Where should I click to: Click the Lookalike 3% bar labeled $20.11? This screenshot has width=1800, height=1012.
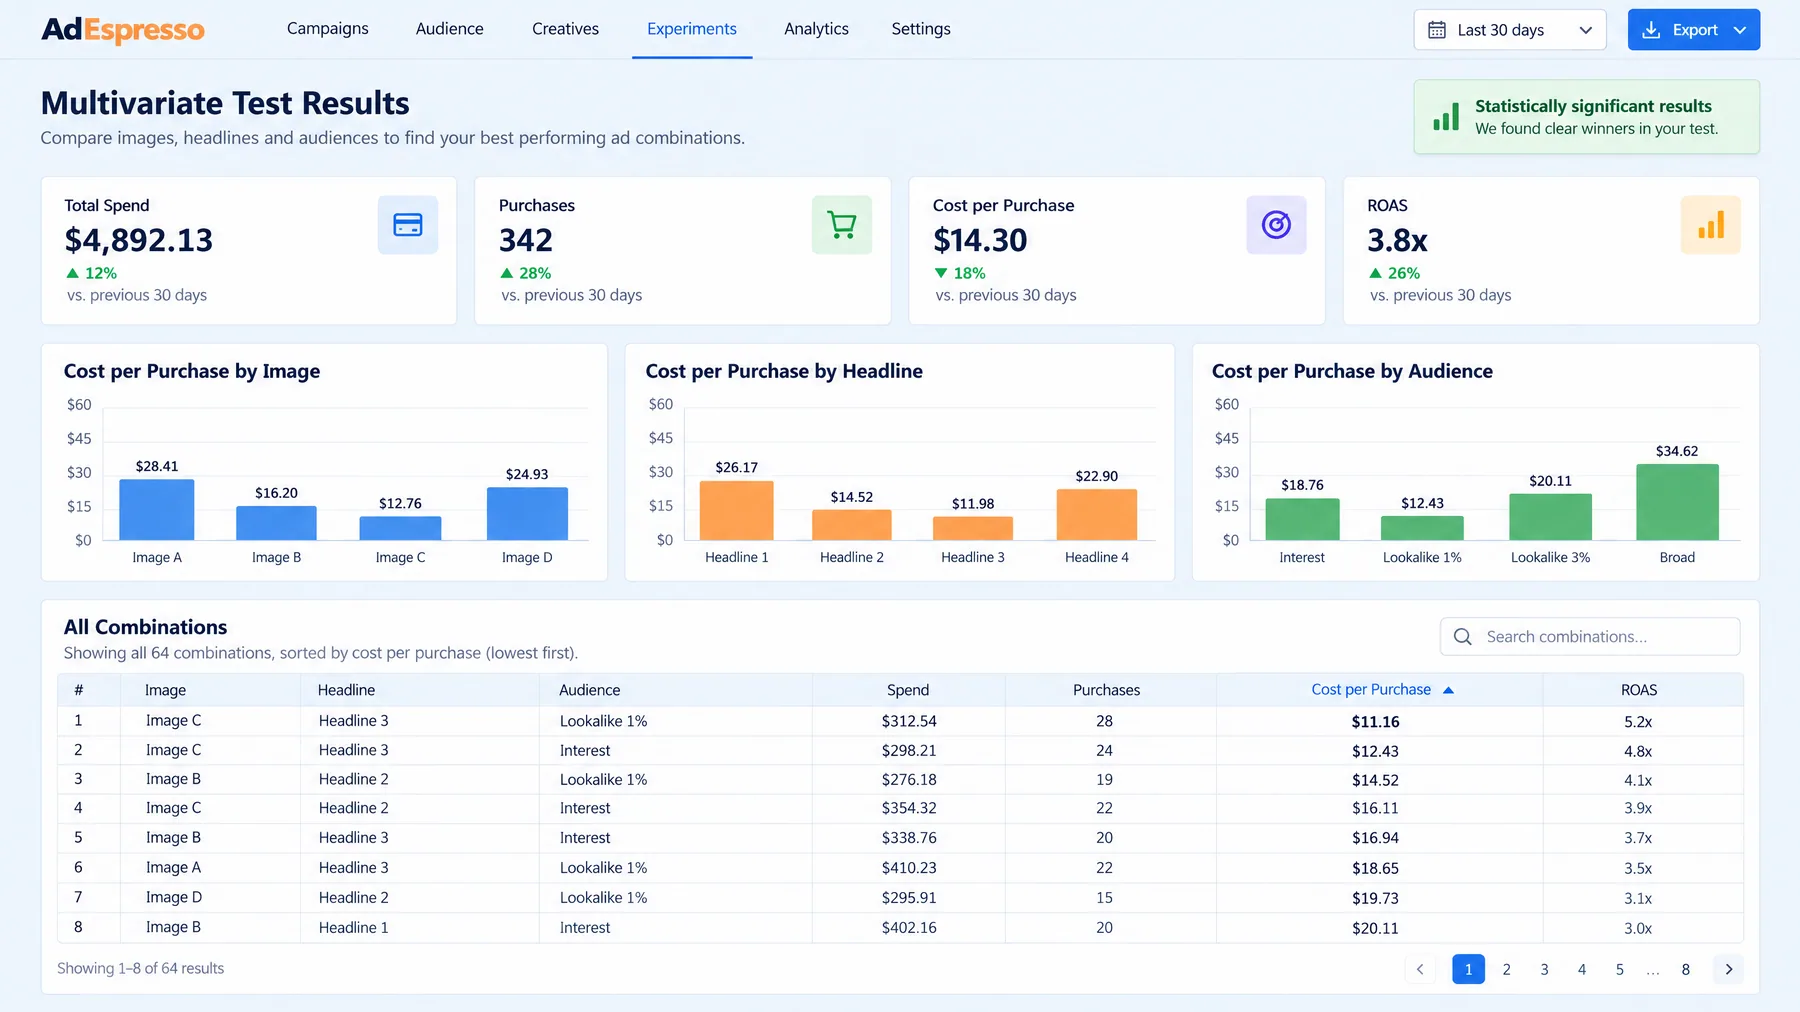point(1550,517)
